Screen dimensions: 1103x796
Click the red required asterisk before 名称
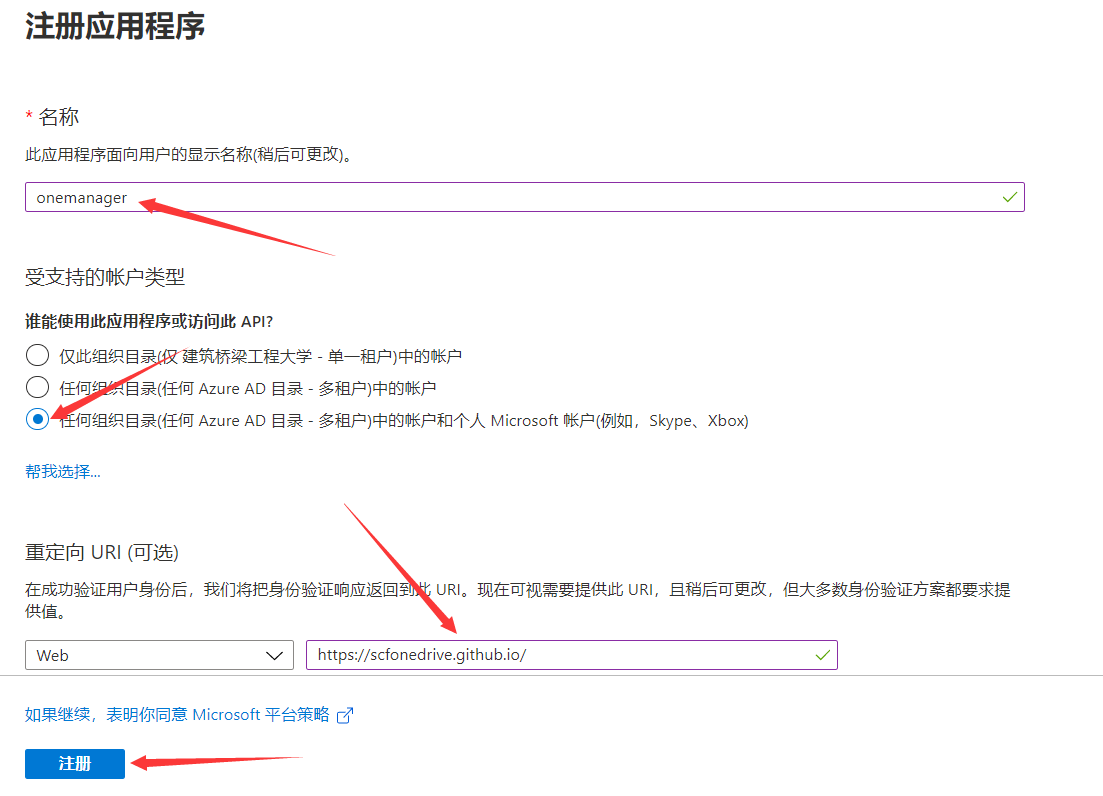[29, 117]
